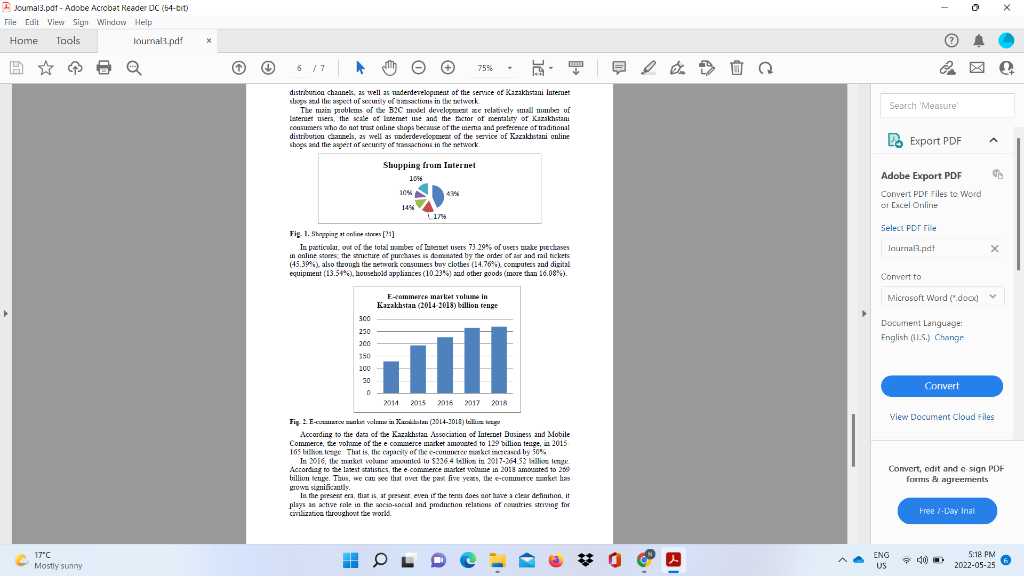Open the sticky note comment tool
The image size is (1024, 576).
(x=618, y=67)
